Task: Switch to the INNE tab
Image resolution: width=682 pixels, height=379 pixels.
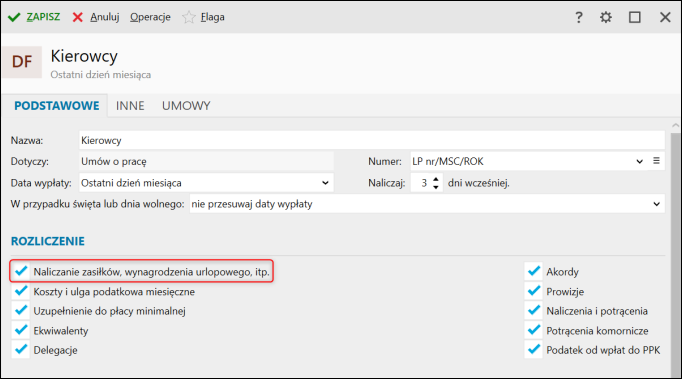Action: click(x=130, y=106)
